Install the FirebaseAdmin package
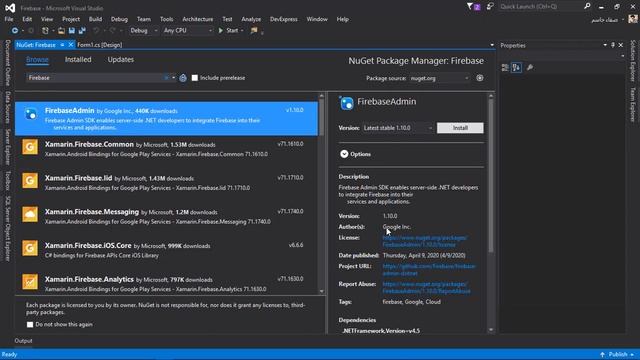This screenshot has height=360, width=640. (x=460, y=128)
